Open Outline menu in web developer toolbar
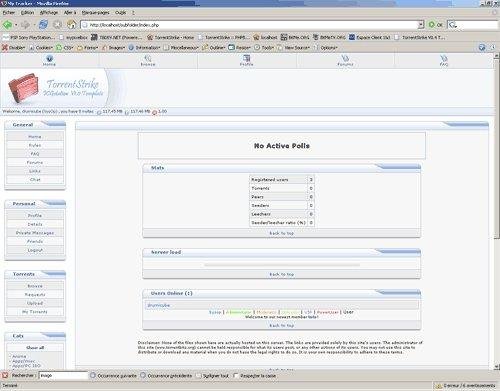Viewport: 500px width, 391px height. click(x=214, y=48)
